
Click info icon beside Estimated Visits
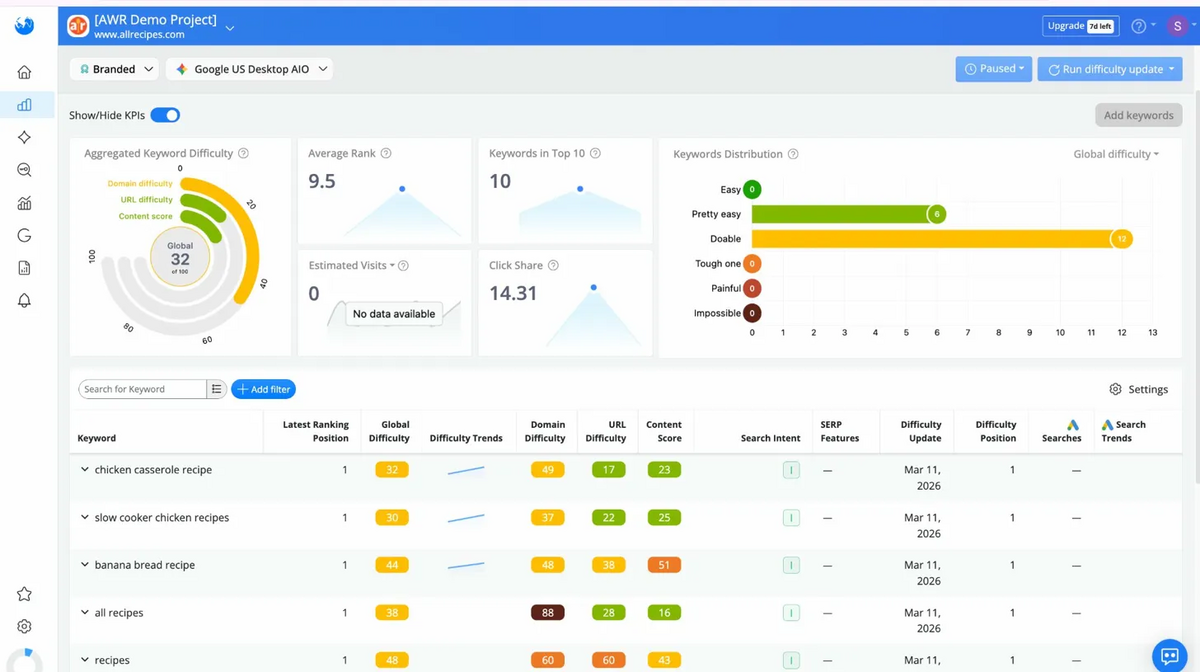click(x=403, y=265)
